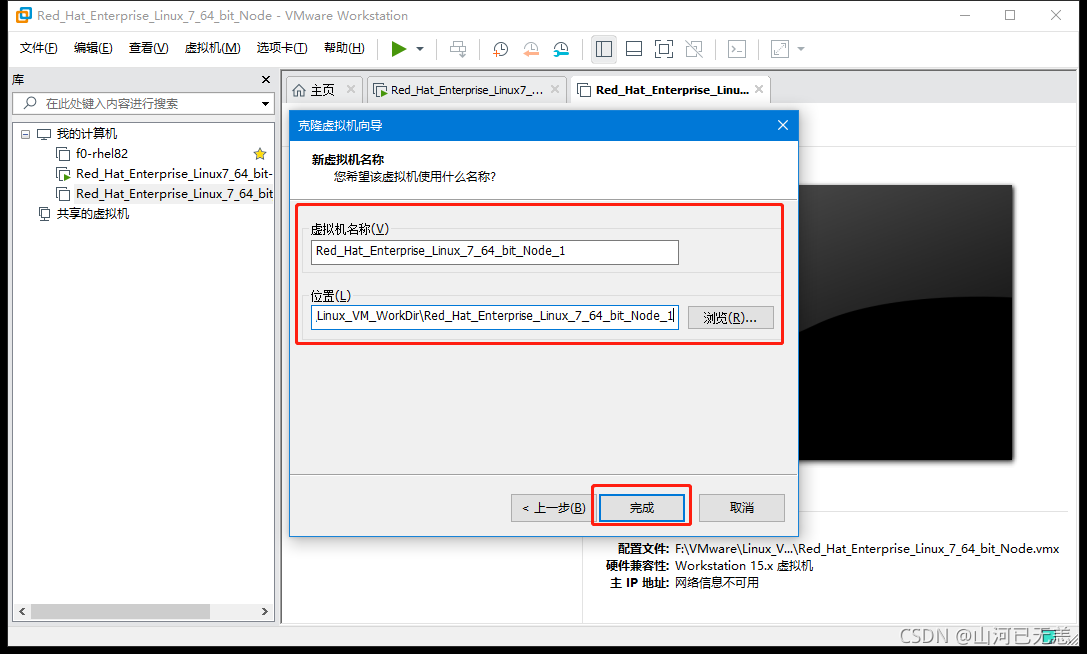The height and width of the screenshot is (654, 1087).
Task: Select Red_Hat_Enterprise_Linux_7_64_bit VM in tree
Action: 174,194
